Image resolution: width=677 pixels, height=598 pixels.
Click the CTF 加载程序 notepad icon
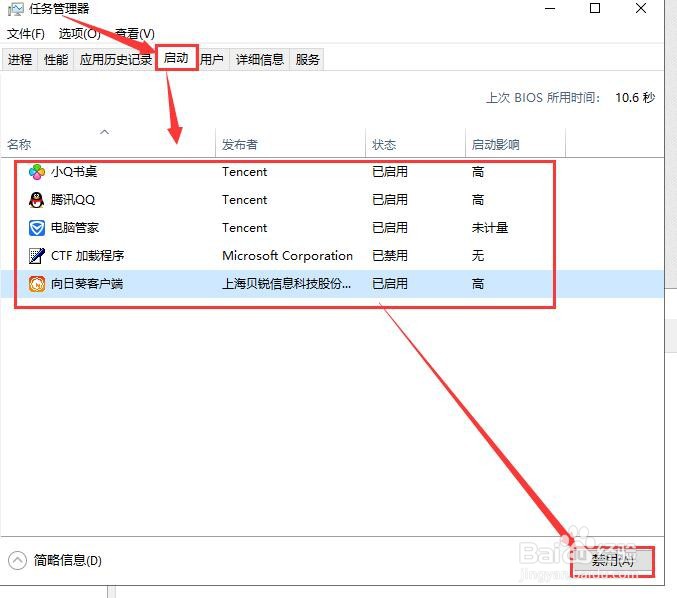37,256
